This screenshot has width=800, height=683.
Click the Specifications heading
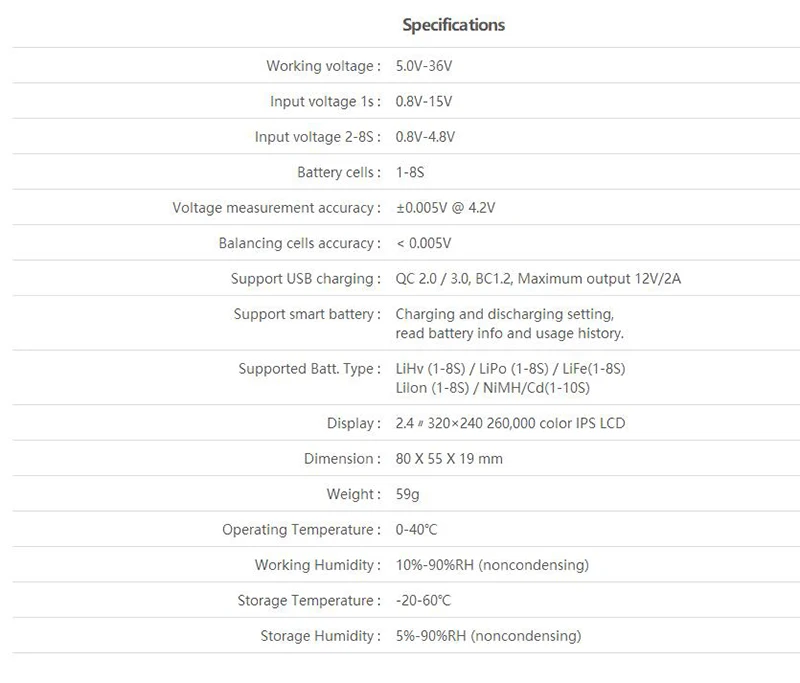[454, 25]
